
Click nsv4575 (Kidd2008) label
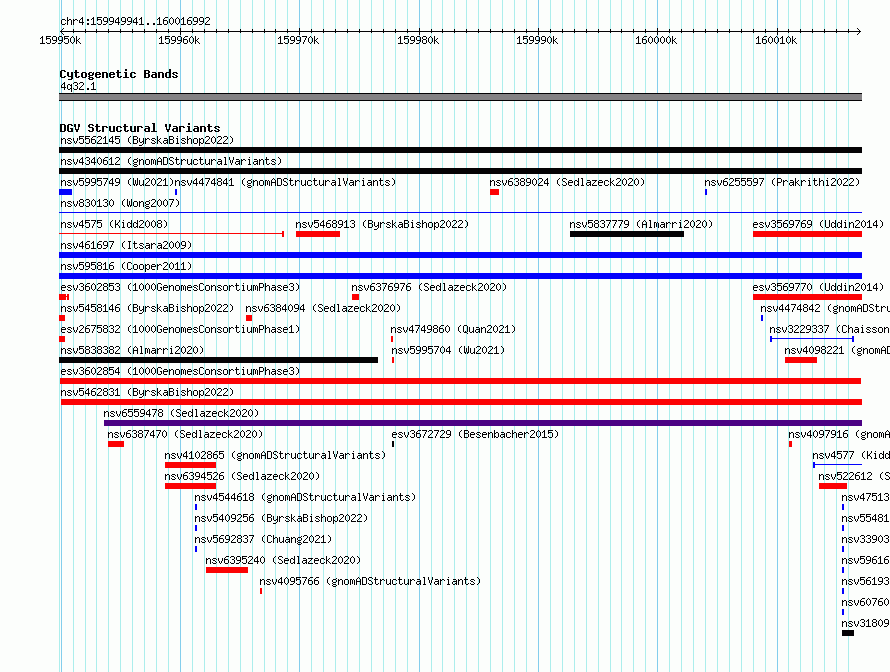pyautogui.click(x=114, y=224)
